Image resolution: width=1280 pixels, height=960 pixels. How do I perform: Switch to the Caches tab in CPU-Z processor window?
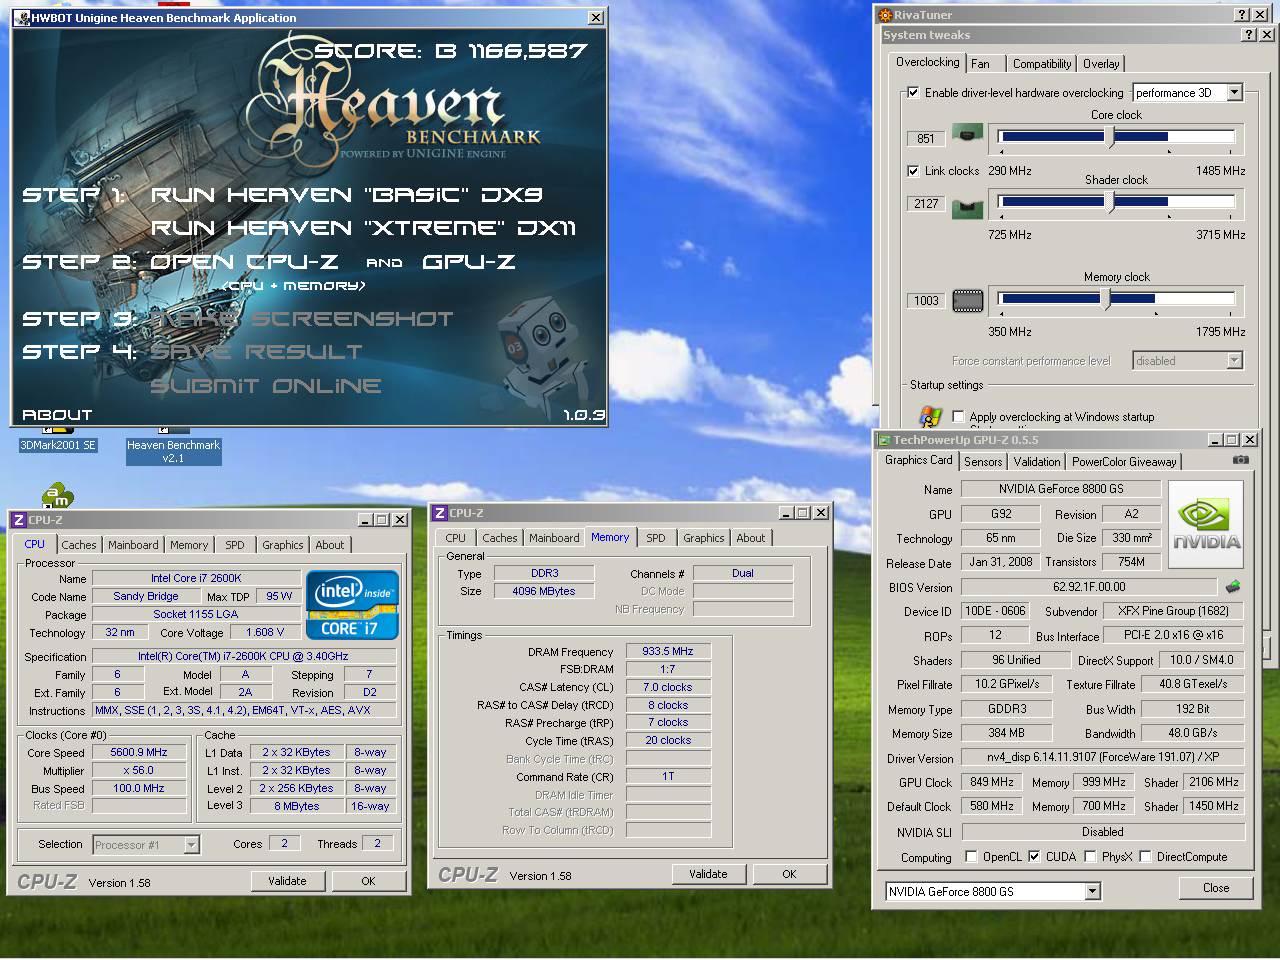(x=79, y=545)
